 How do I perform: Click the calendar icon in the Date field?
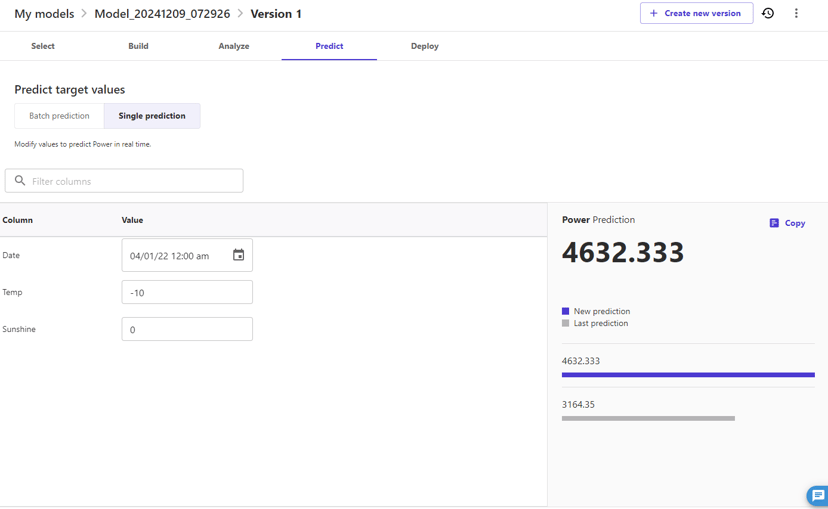(239, 255)
